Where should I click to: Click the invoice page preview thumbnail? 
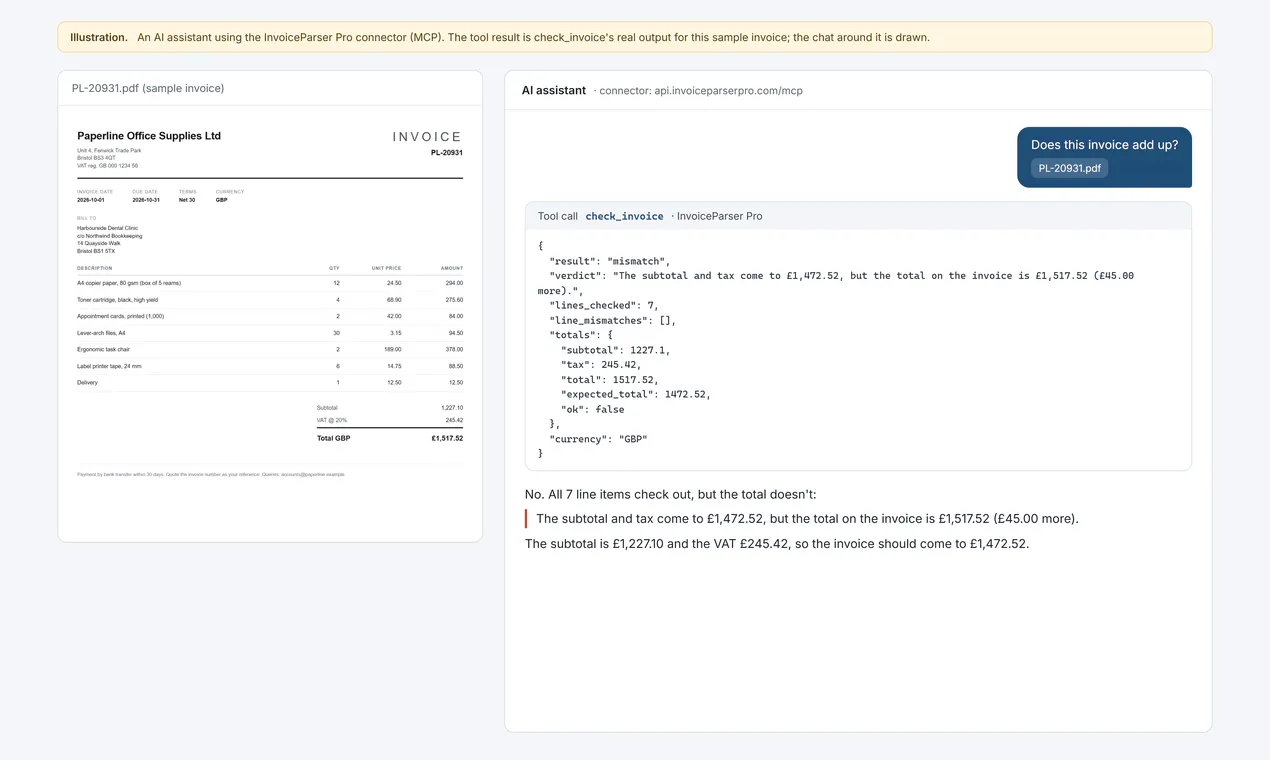point(270,322)
